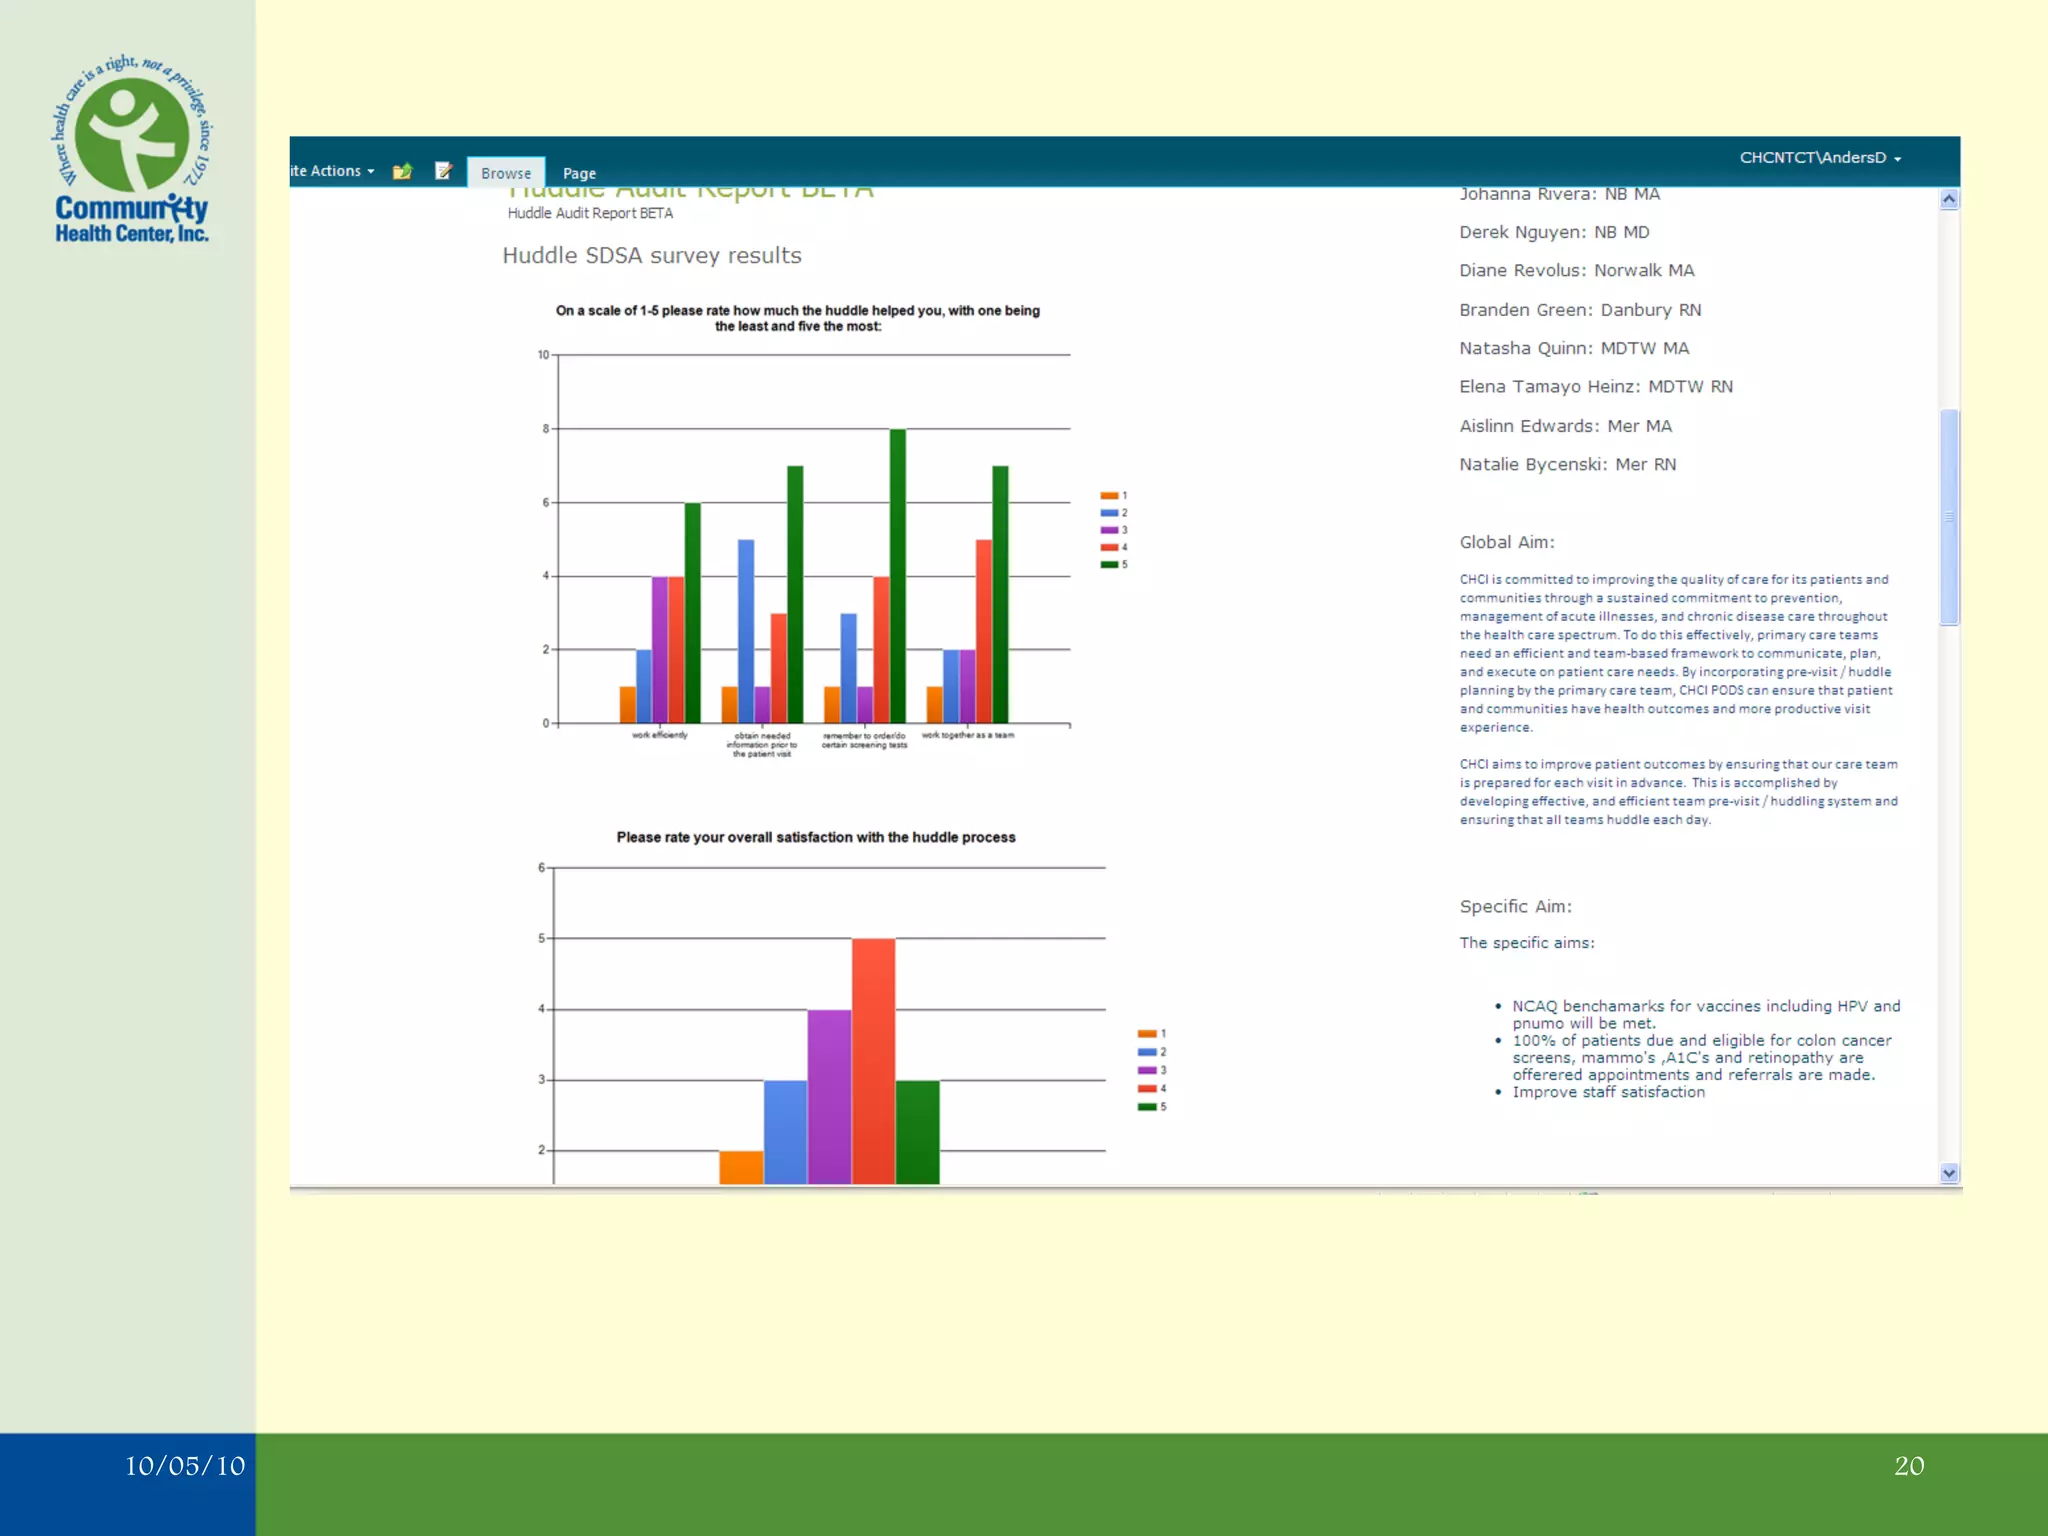
Task: Click the Global Aim heading
Action: [x=1506, y=542]
